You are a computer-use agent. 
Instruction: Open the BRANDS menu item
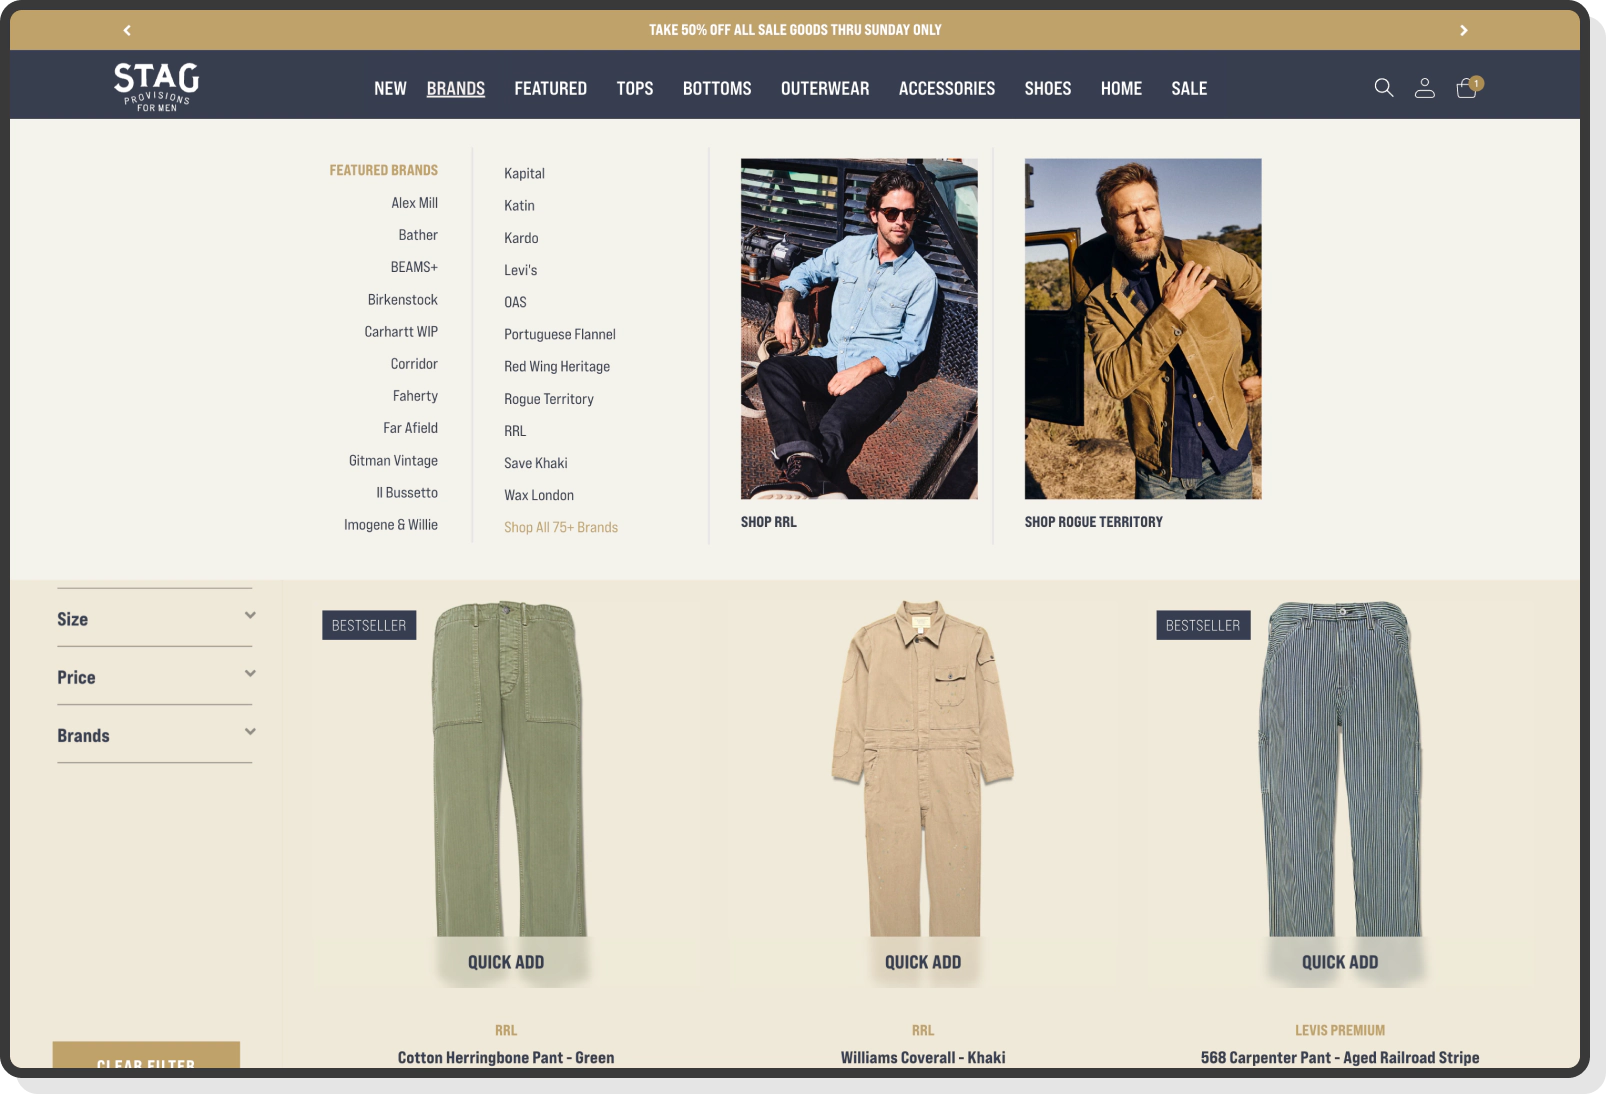click(456, 88)
